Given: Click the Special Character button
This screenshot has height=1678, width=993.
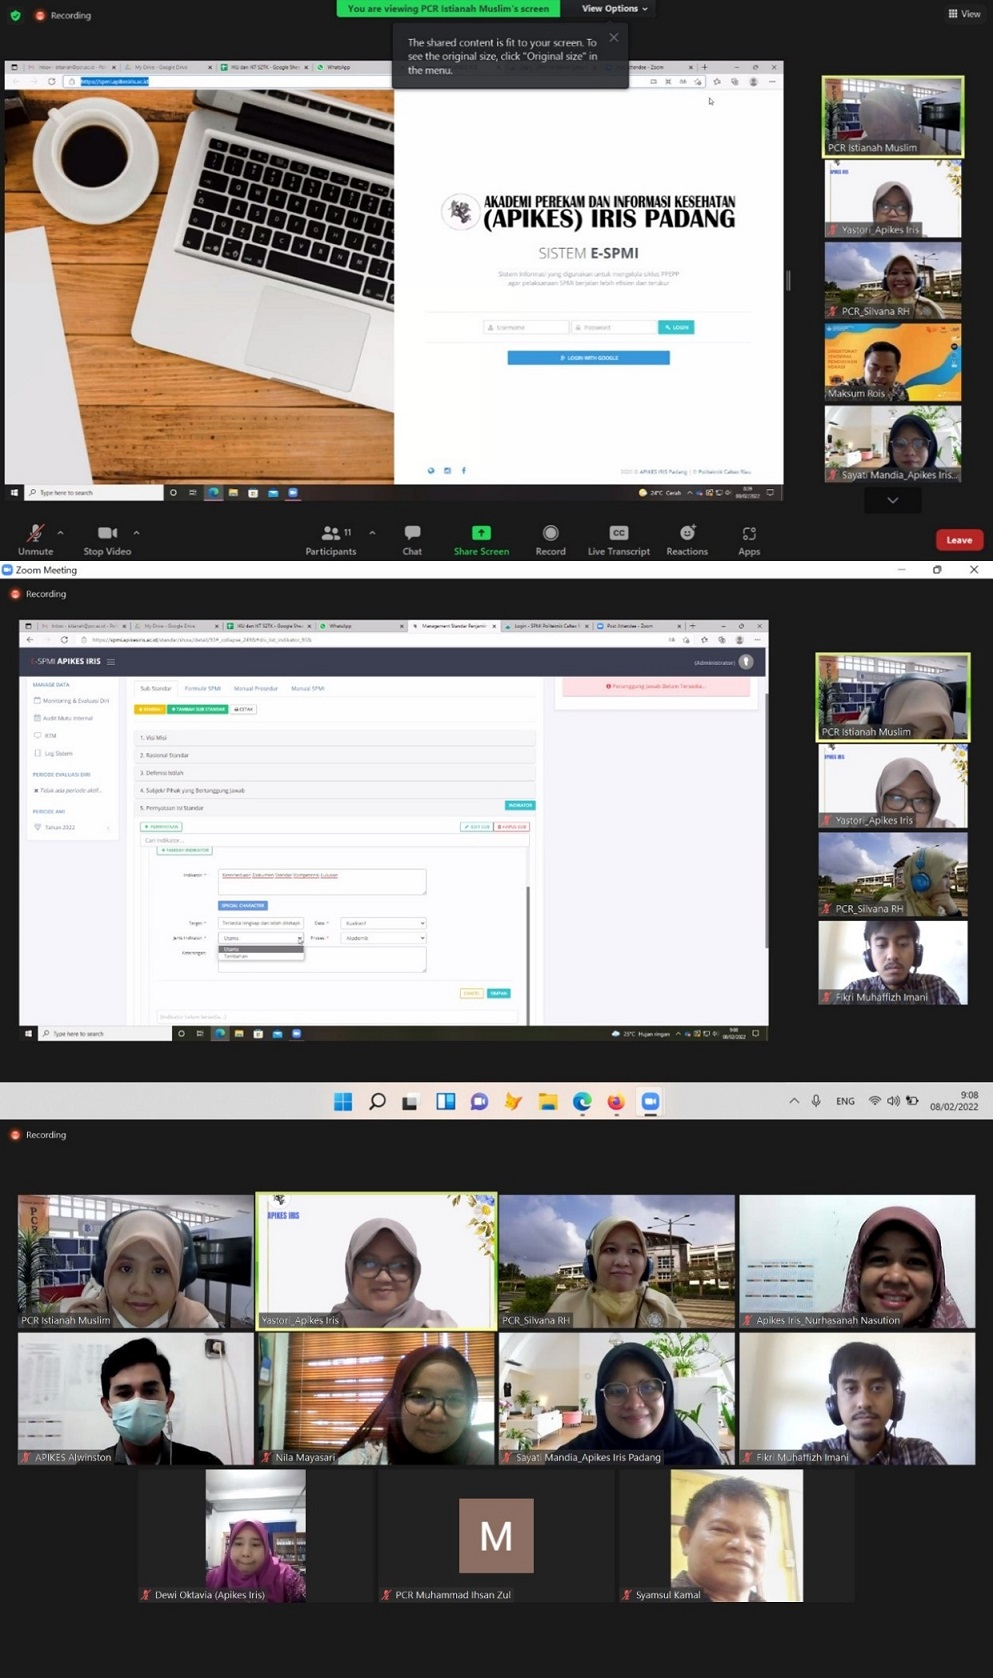Looking at the screenshot, I should (x=243, y=905).
